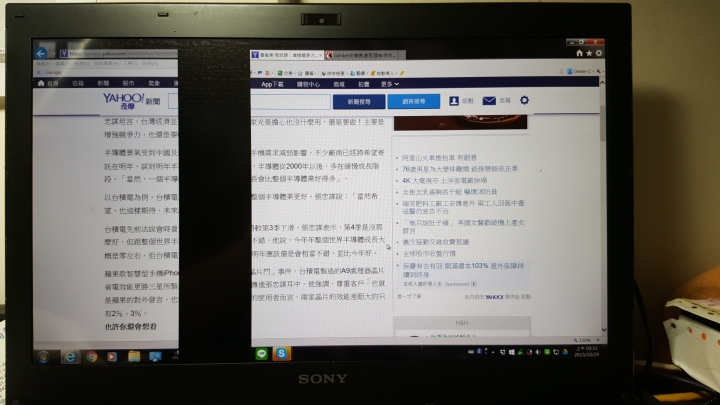720x405 pixels.
Task: Open the 保費有去有回 sponsored link
Action: click(x=463, y=270)
